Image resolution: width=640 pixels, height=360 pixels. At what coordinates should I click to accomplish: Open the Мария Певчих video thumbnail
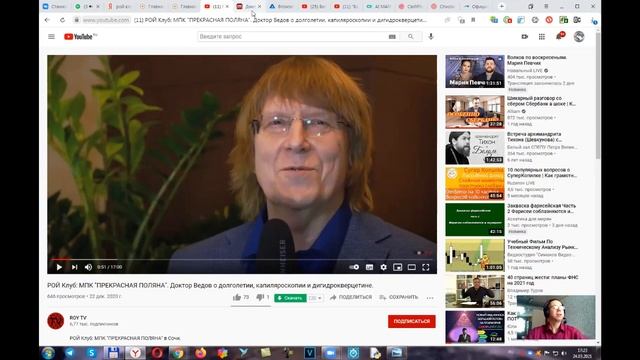pos(475,71)
